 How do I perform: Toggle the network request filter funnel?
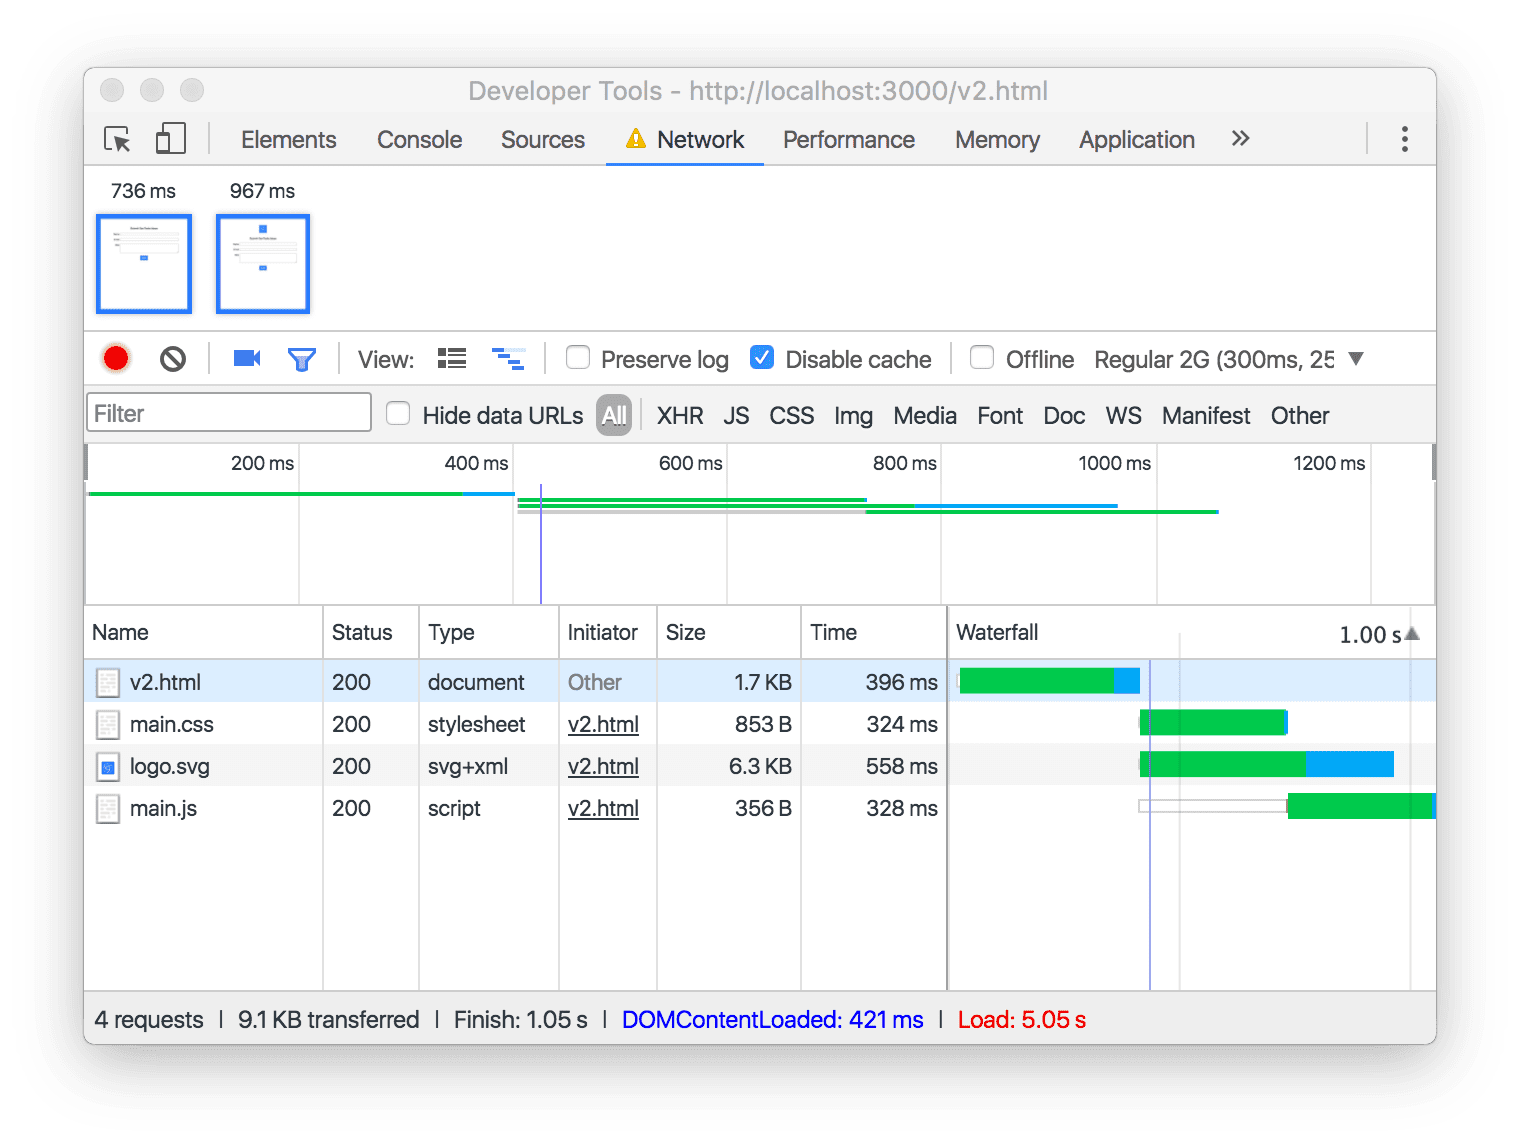click(x=302, y=358)
